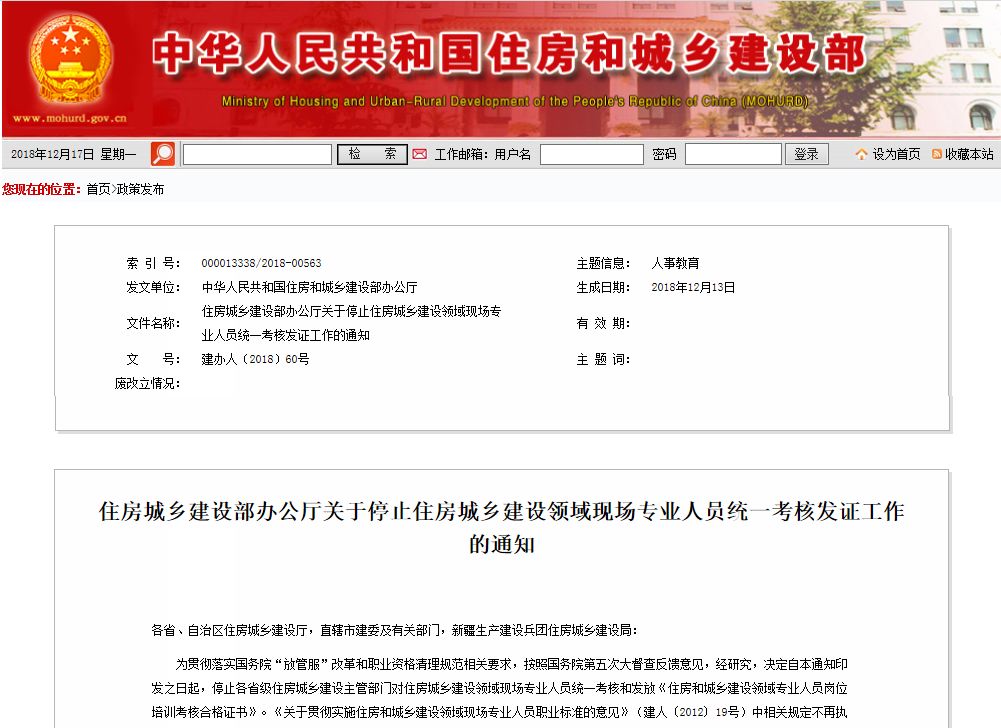Click the 登录 login button
Screen dimensions: 1001x728
pyautogui.click(x=806, y=154)
